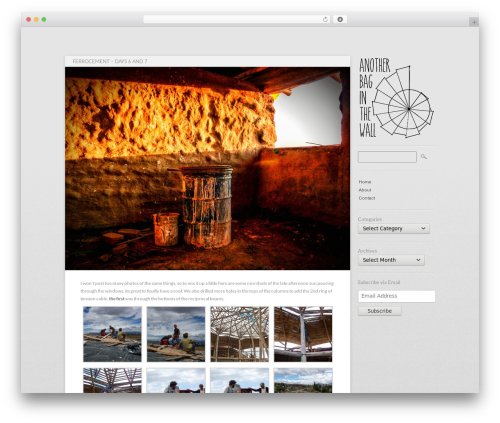Click the sidebar search text field
The height and width of the screenshot is (423, 500).
coord(387,157)
